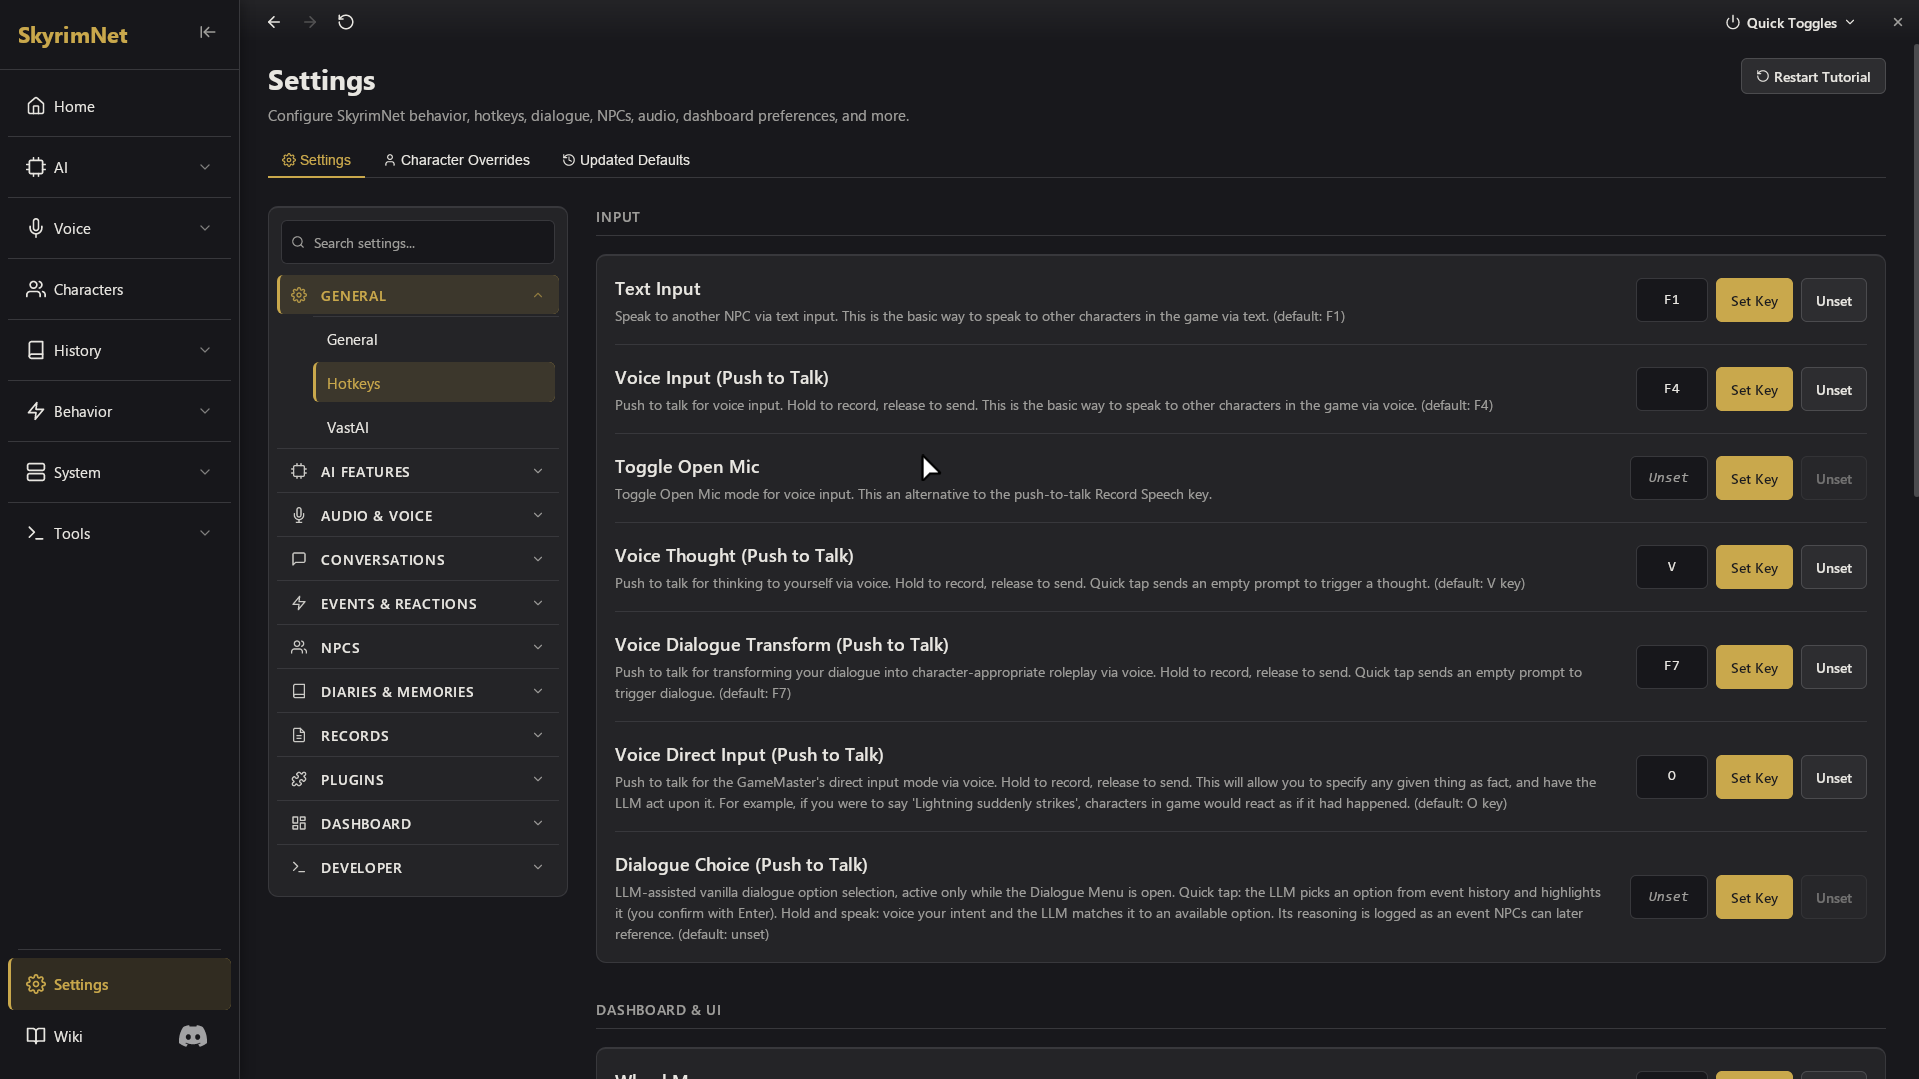This screenshot has width=1919, height=1079.
Task: Close the dashboard with the X button
Action: [x=1897, y=22]
